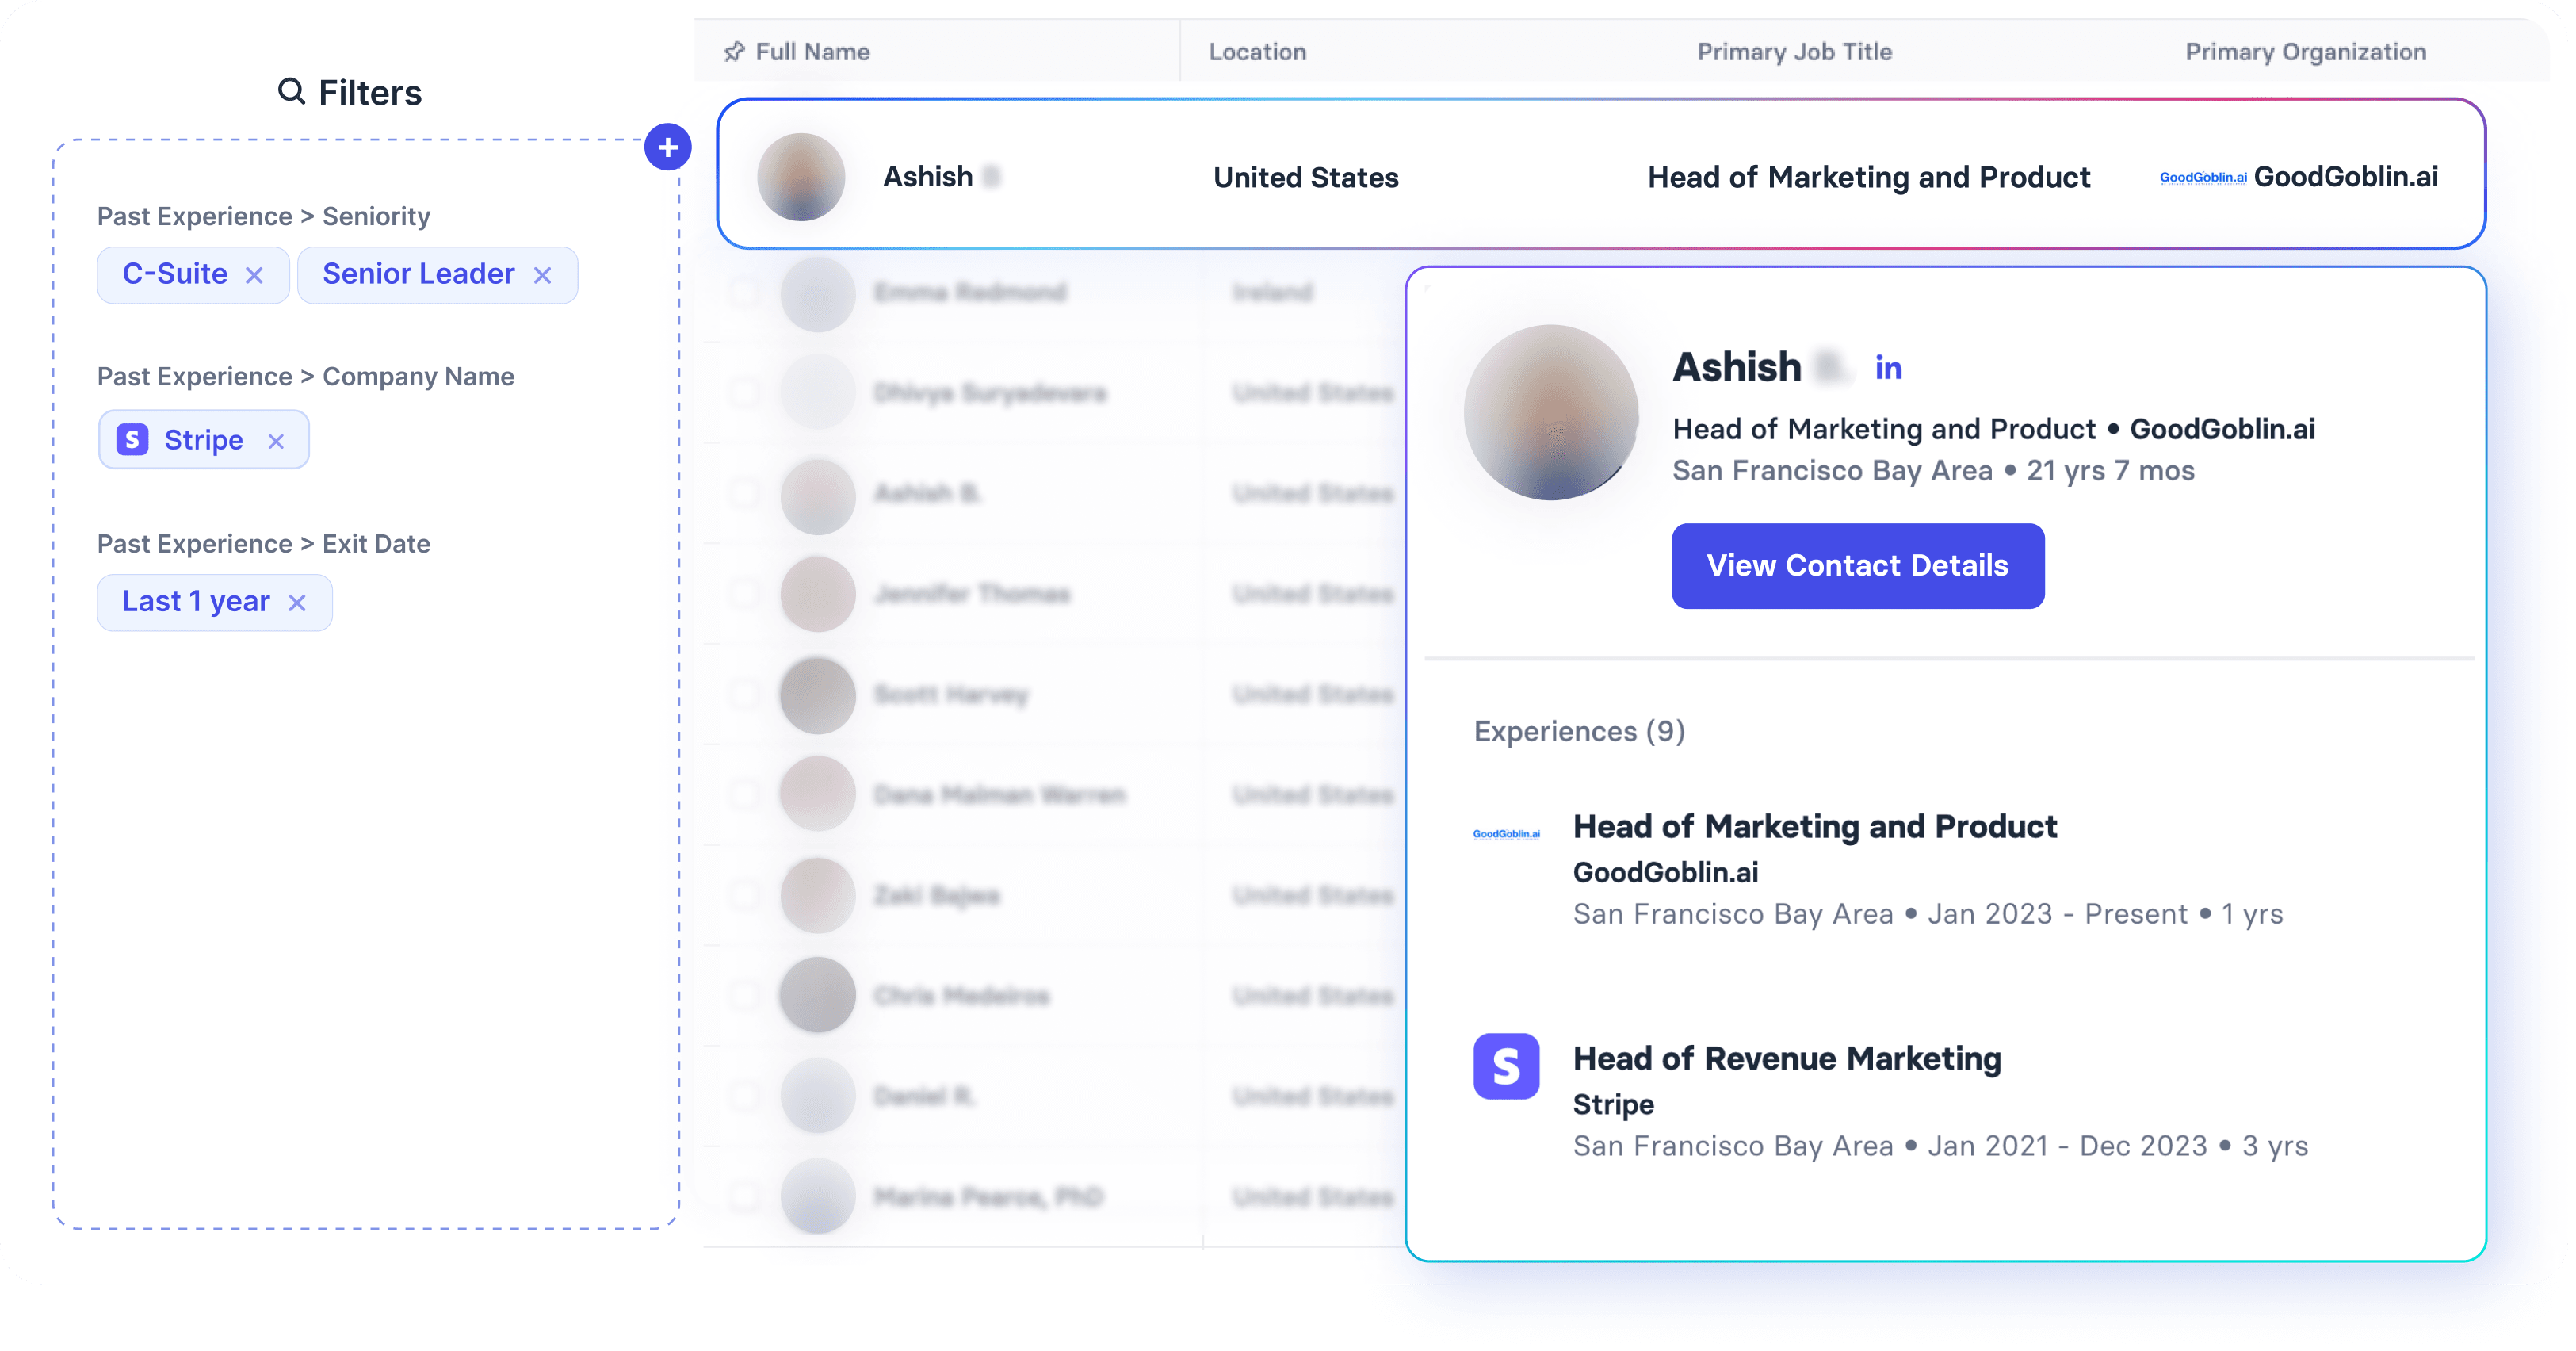
Task: Open Ashish's avatar in the highlighted row
Action: pyautogui.click(x=801, y=177)
